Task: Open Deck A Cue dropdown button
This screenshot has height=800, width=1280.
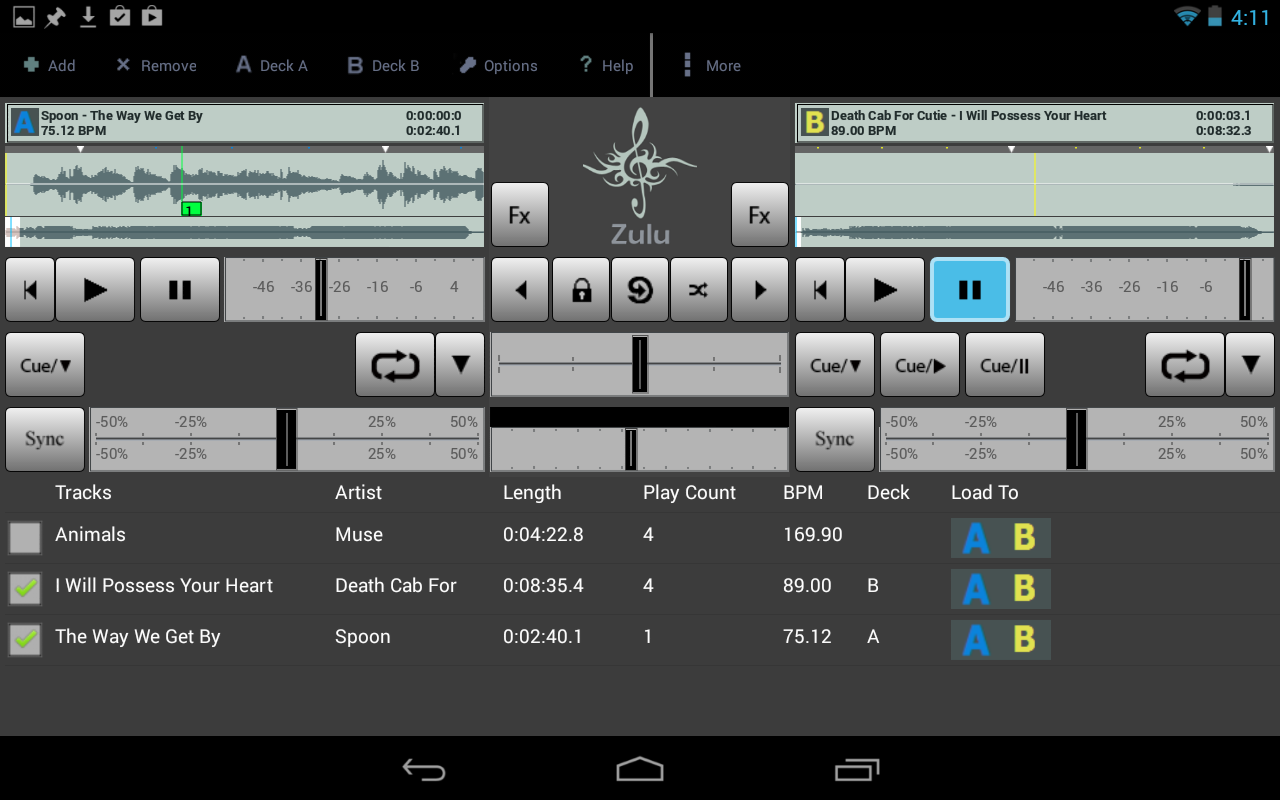Action: tap(45, 365)
